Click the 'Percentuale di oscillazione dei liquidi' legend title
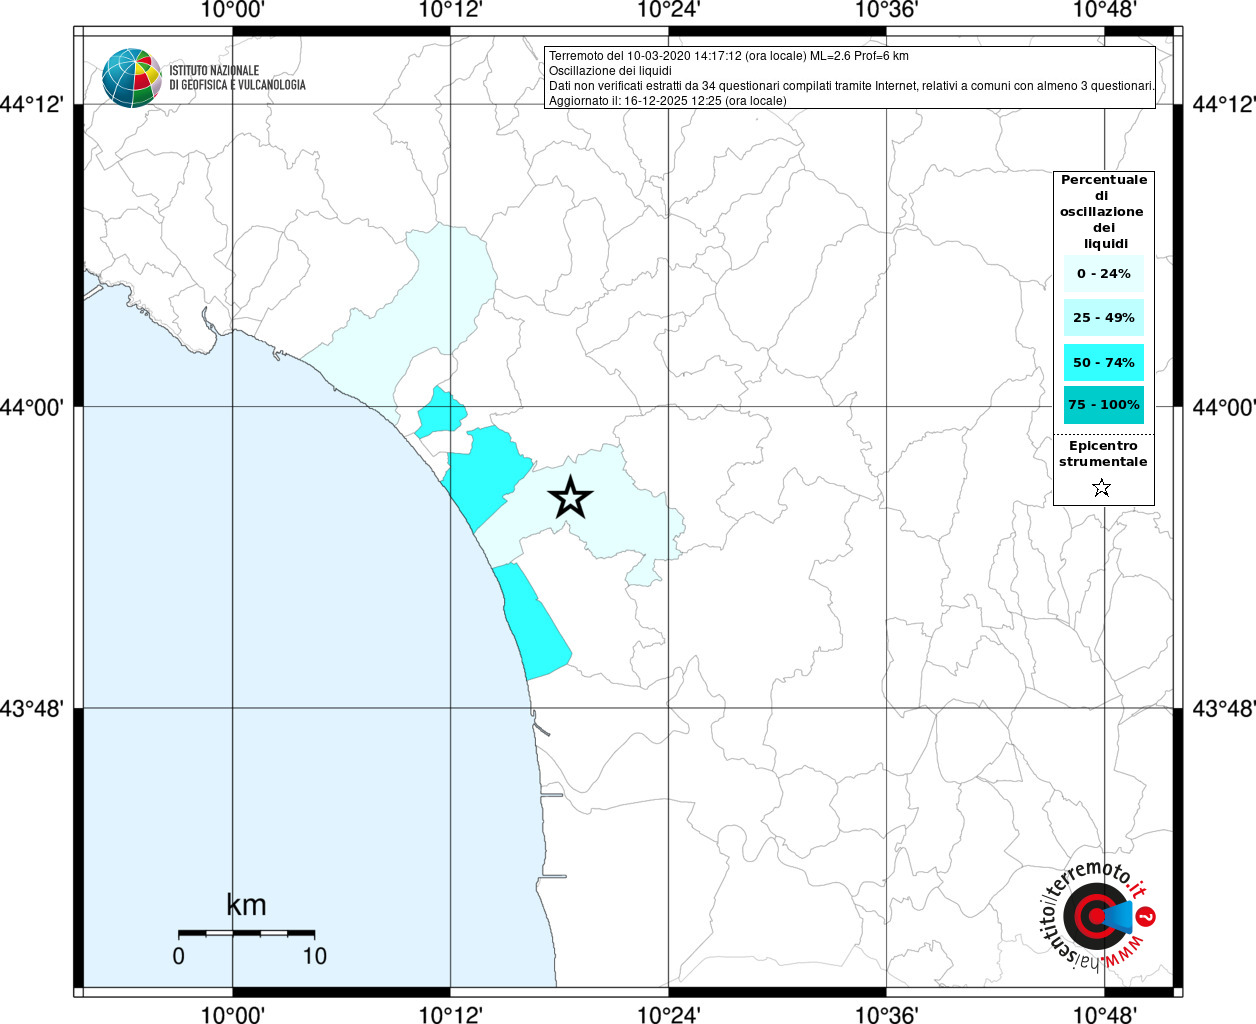 pyautogui.click(x=1103, y=211)
